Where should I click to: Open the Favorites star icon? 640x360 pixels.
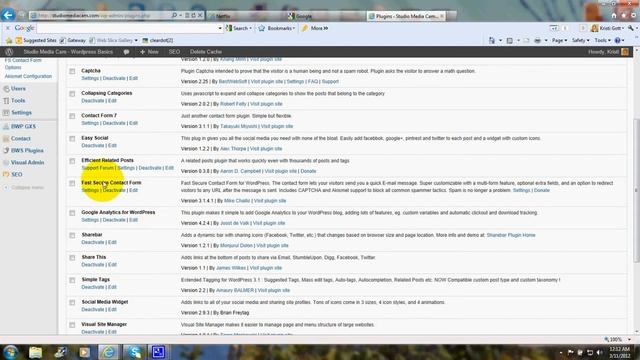(x=624, y=16)
